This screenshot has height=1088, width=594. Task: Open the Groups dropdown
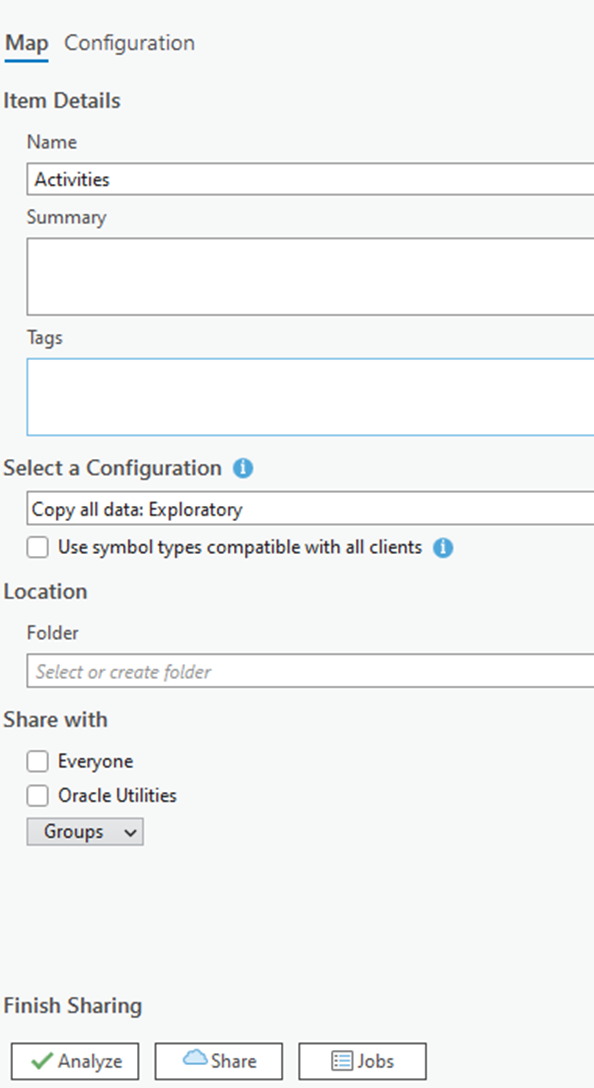coord(85,831)
